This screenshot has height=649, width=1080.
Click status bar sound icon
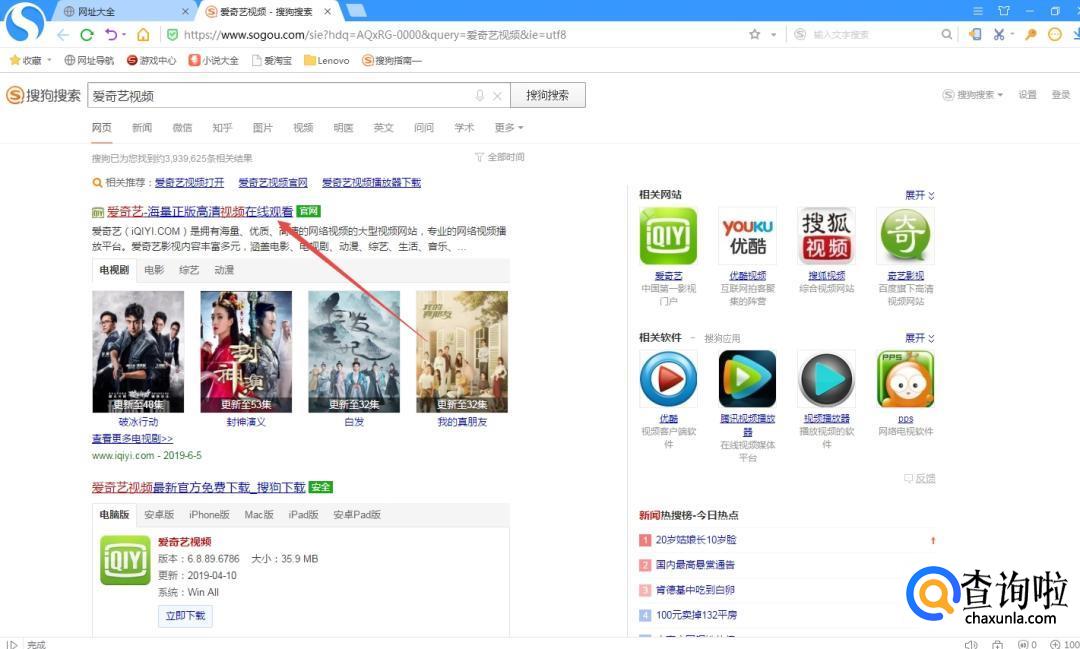coord(971,644)
